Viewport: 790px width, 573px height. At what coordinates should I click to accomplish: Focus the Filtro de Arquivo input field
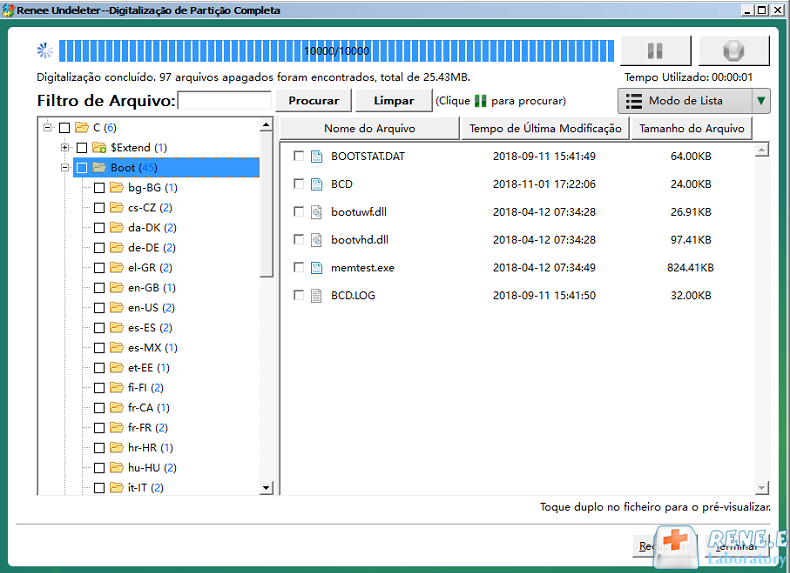pos(225,101)
